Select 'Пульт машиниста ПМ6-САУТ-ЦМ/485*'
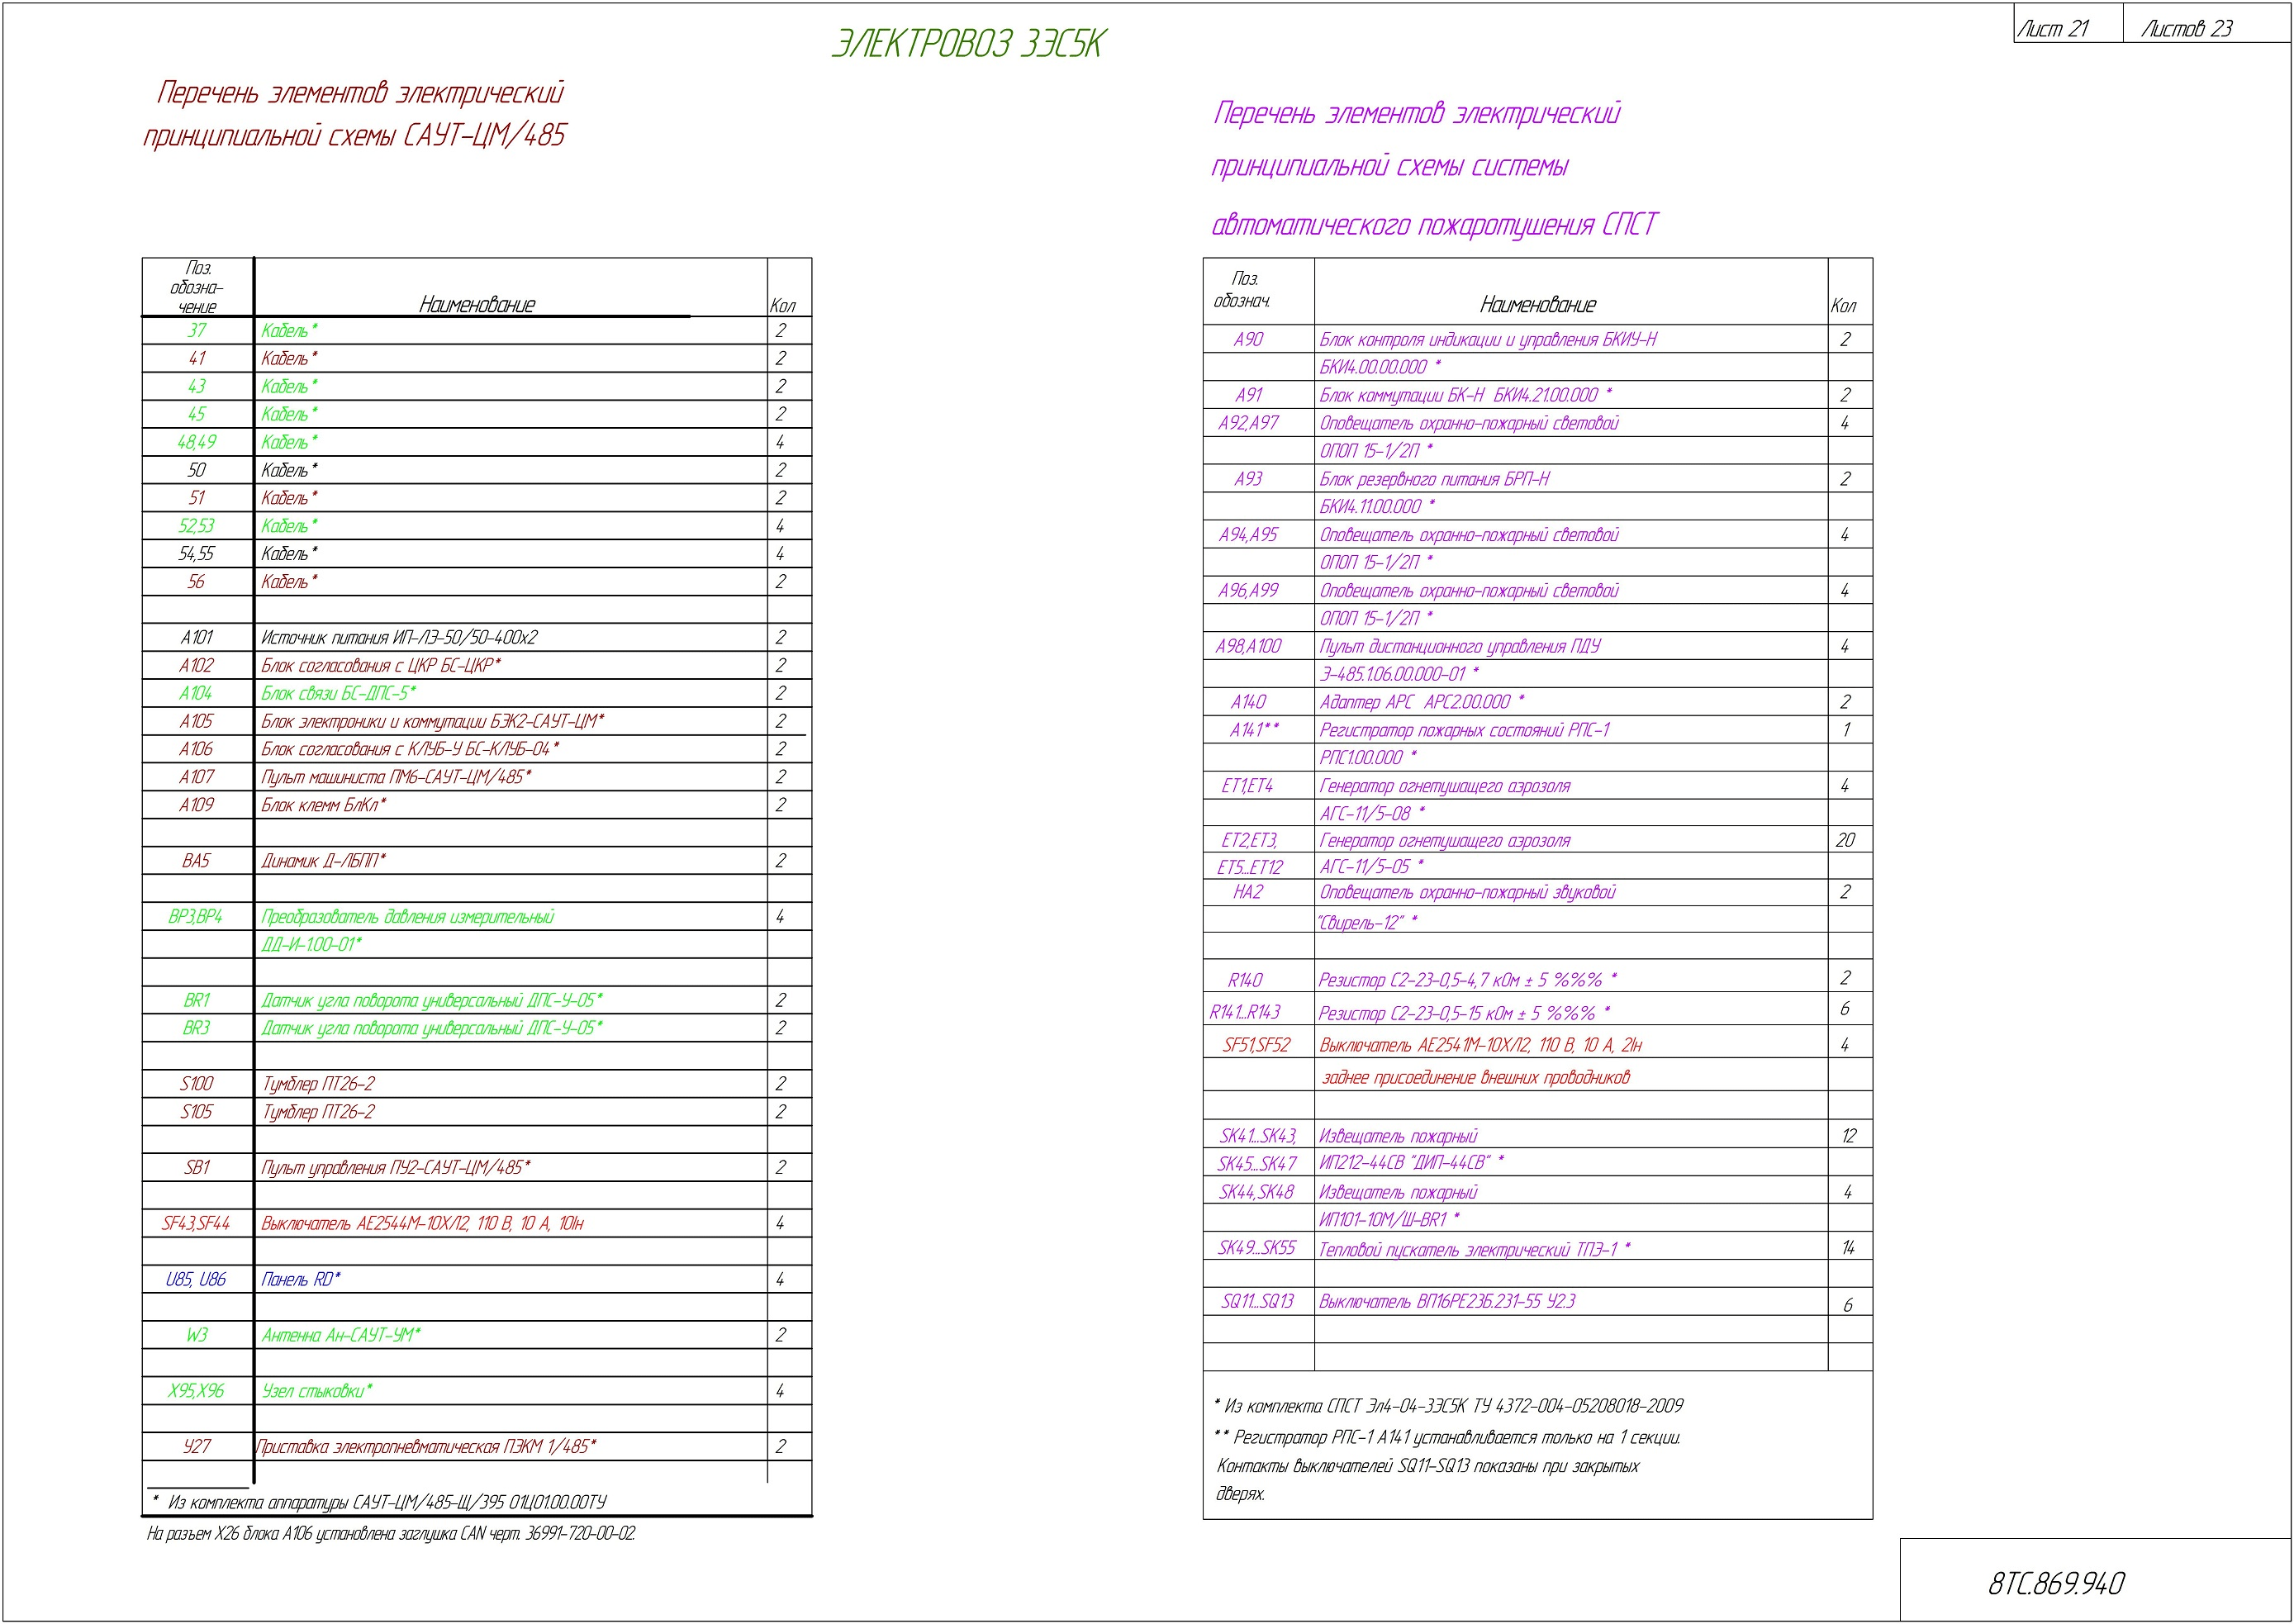This screenshot has height=1624, width=2294. coord(396,777)
